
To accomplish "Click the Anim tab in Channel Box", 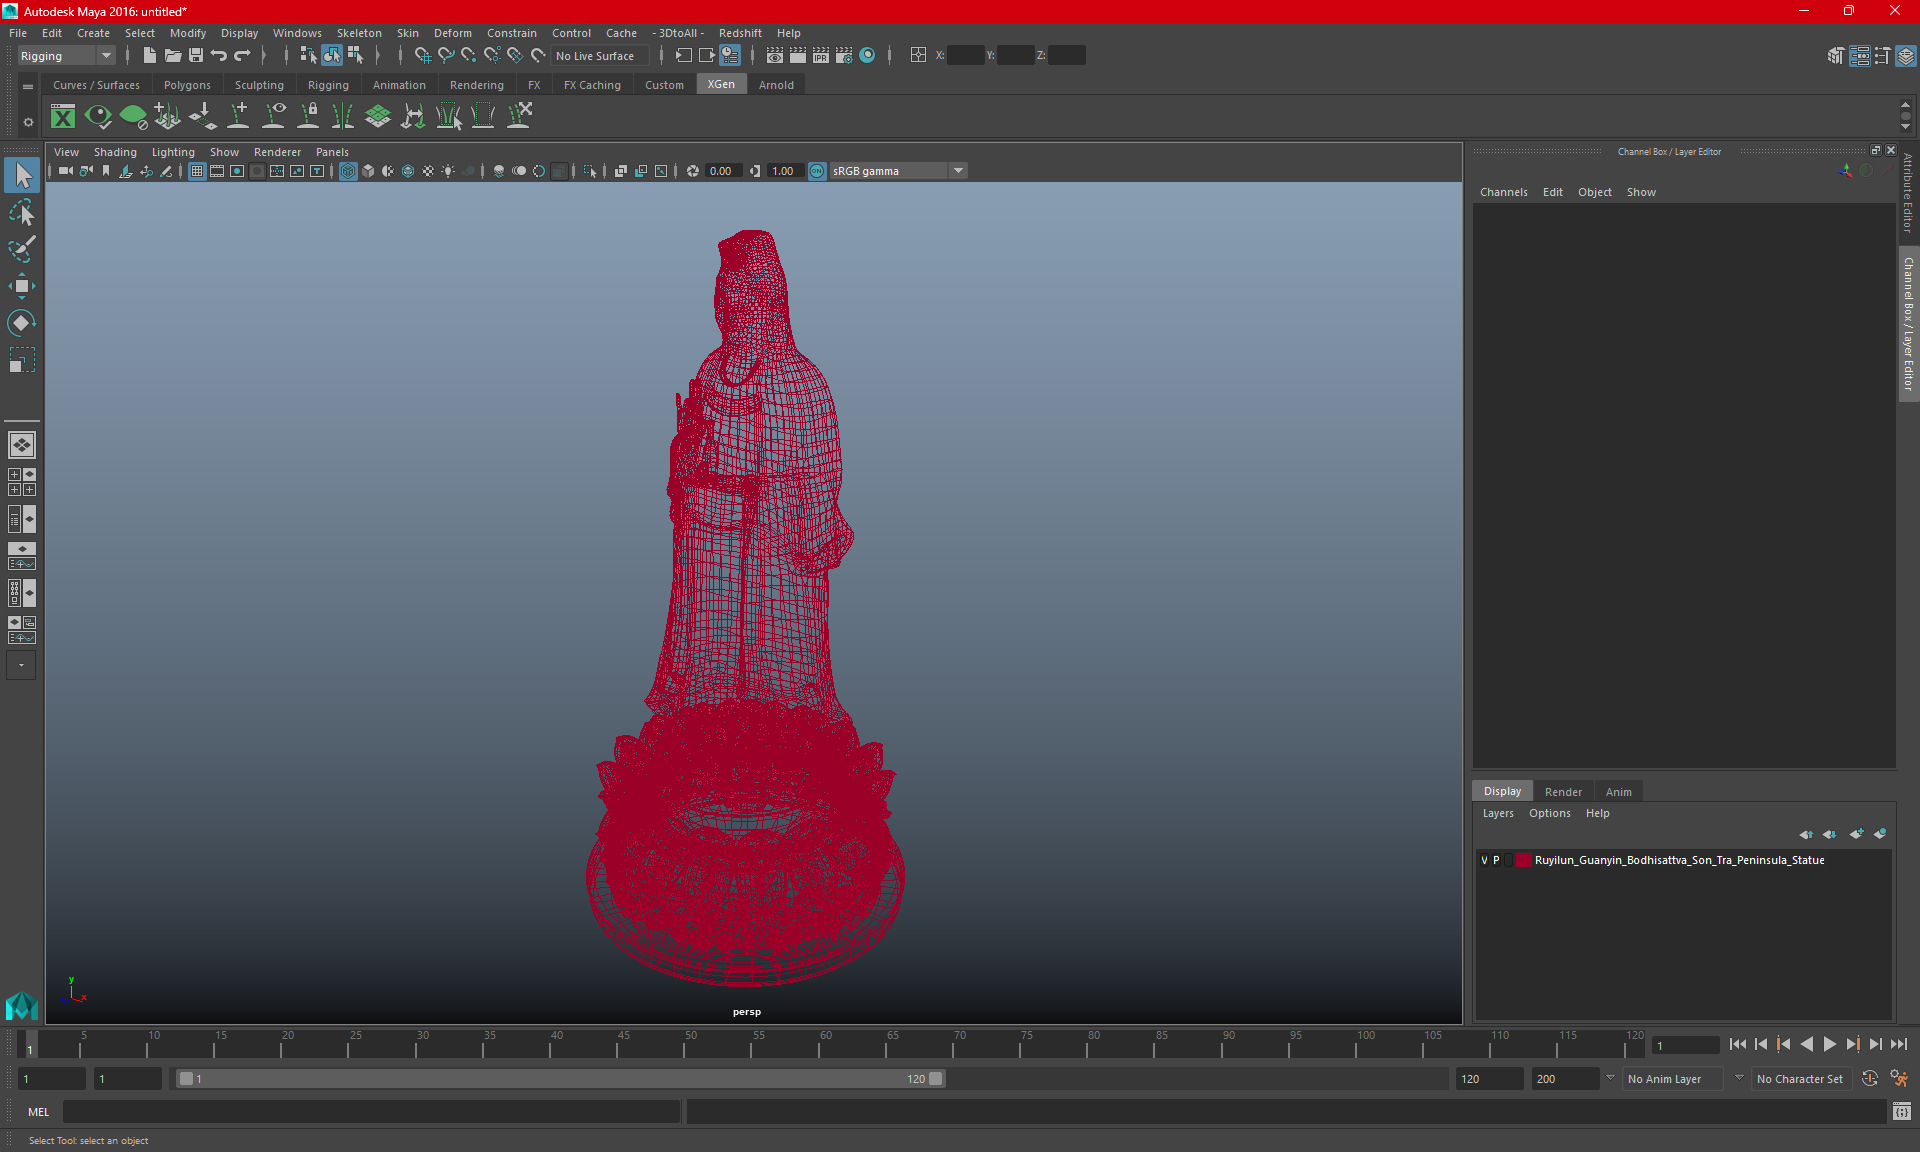I will pyautogui.click(x=1618, y=791).
